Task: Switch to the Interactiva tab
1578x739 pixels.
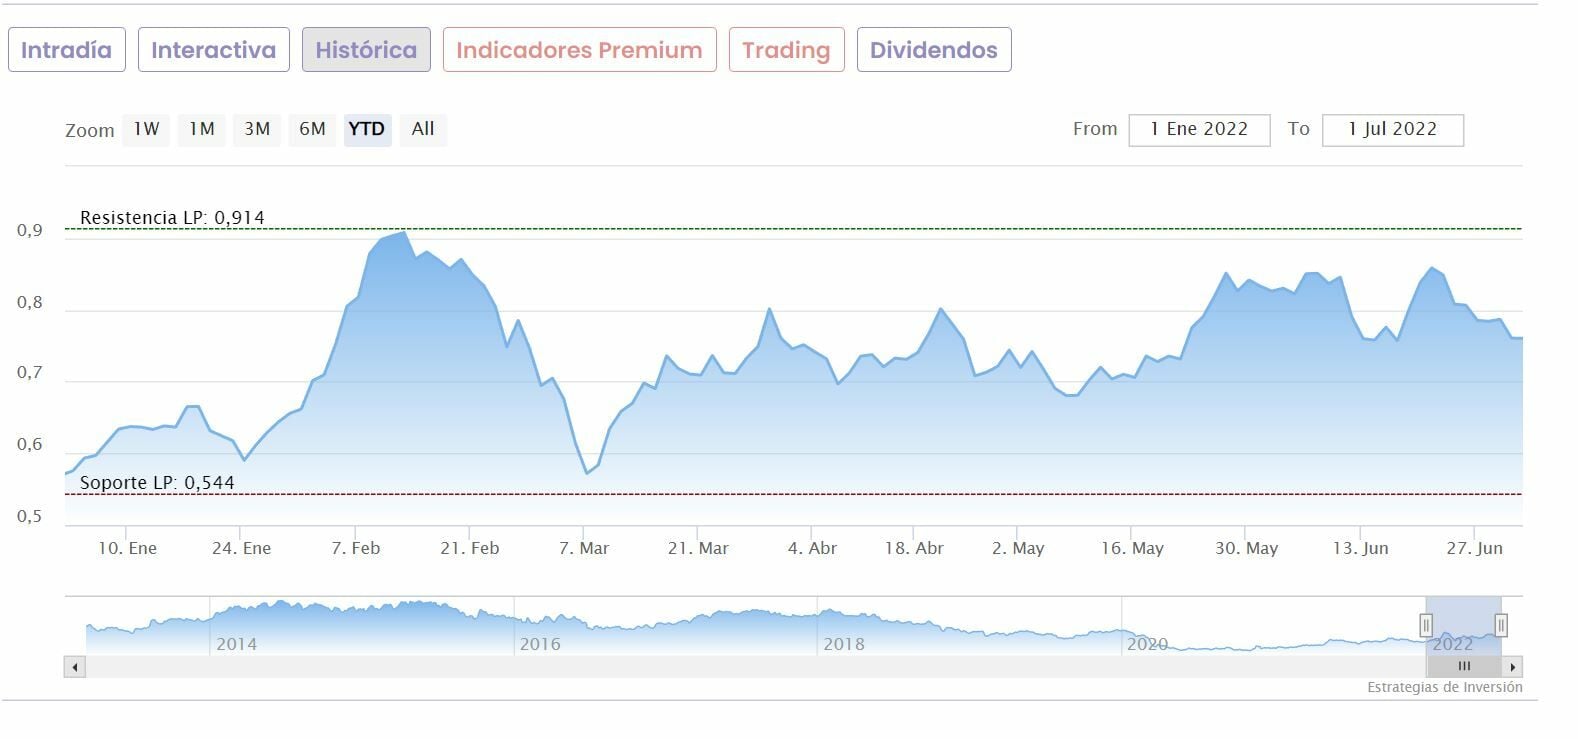Action: point(213,50)
